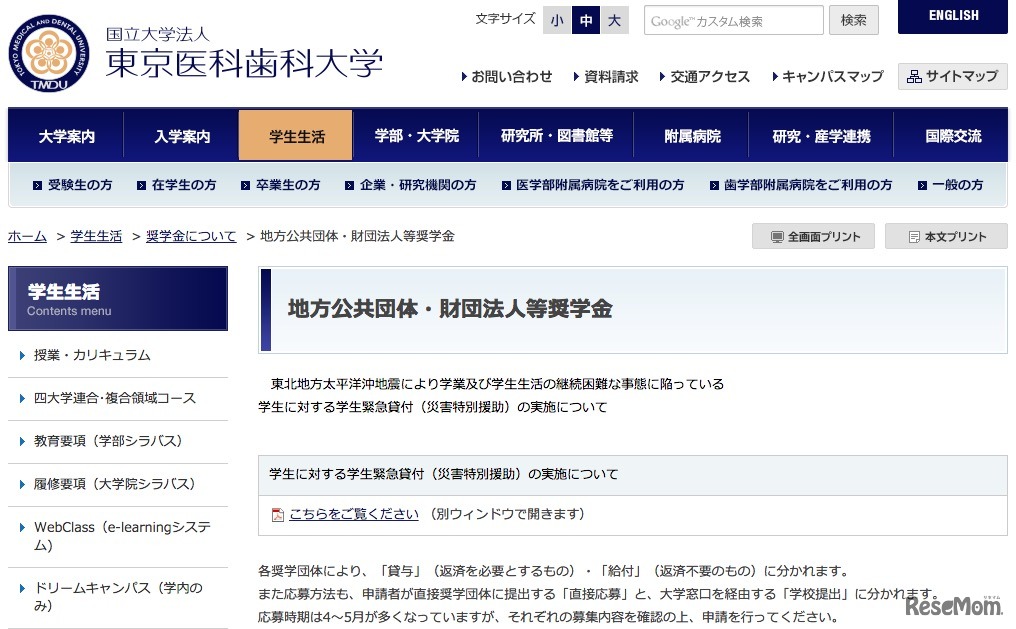Open 交通アクセス header link
This screenshot has width=1016, height=629.
710,76
